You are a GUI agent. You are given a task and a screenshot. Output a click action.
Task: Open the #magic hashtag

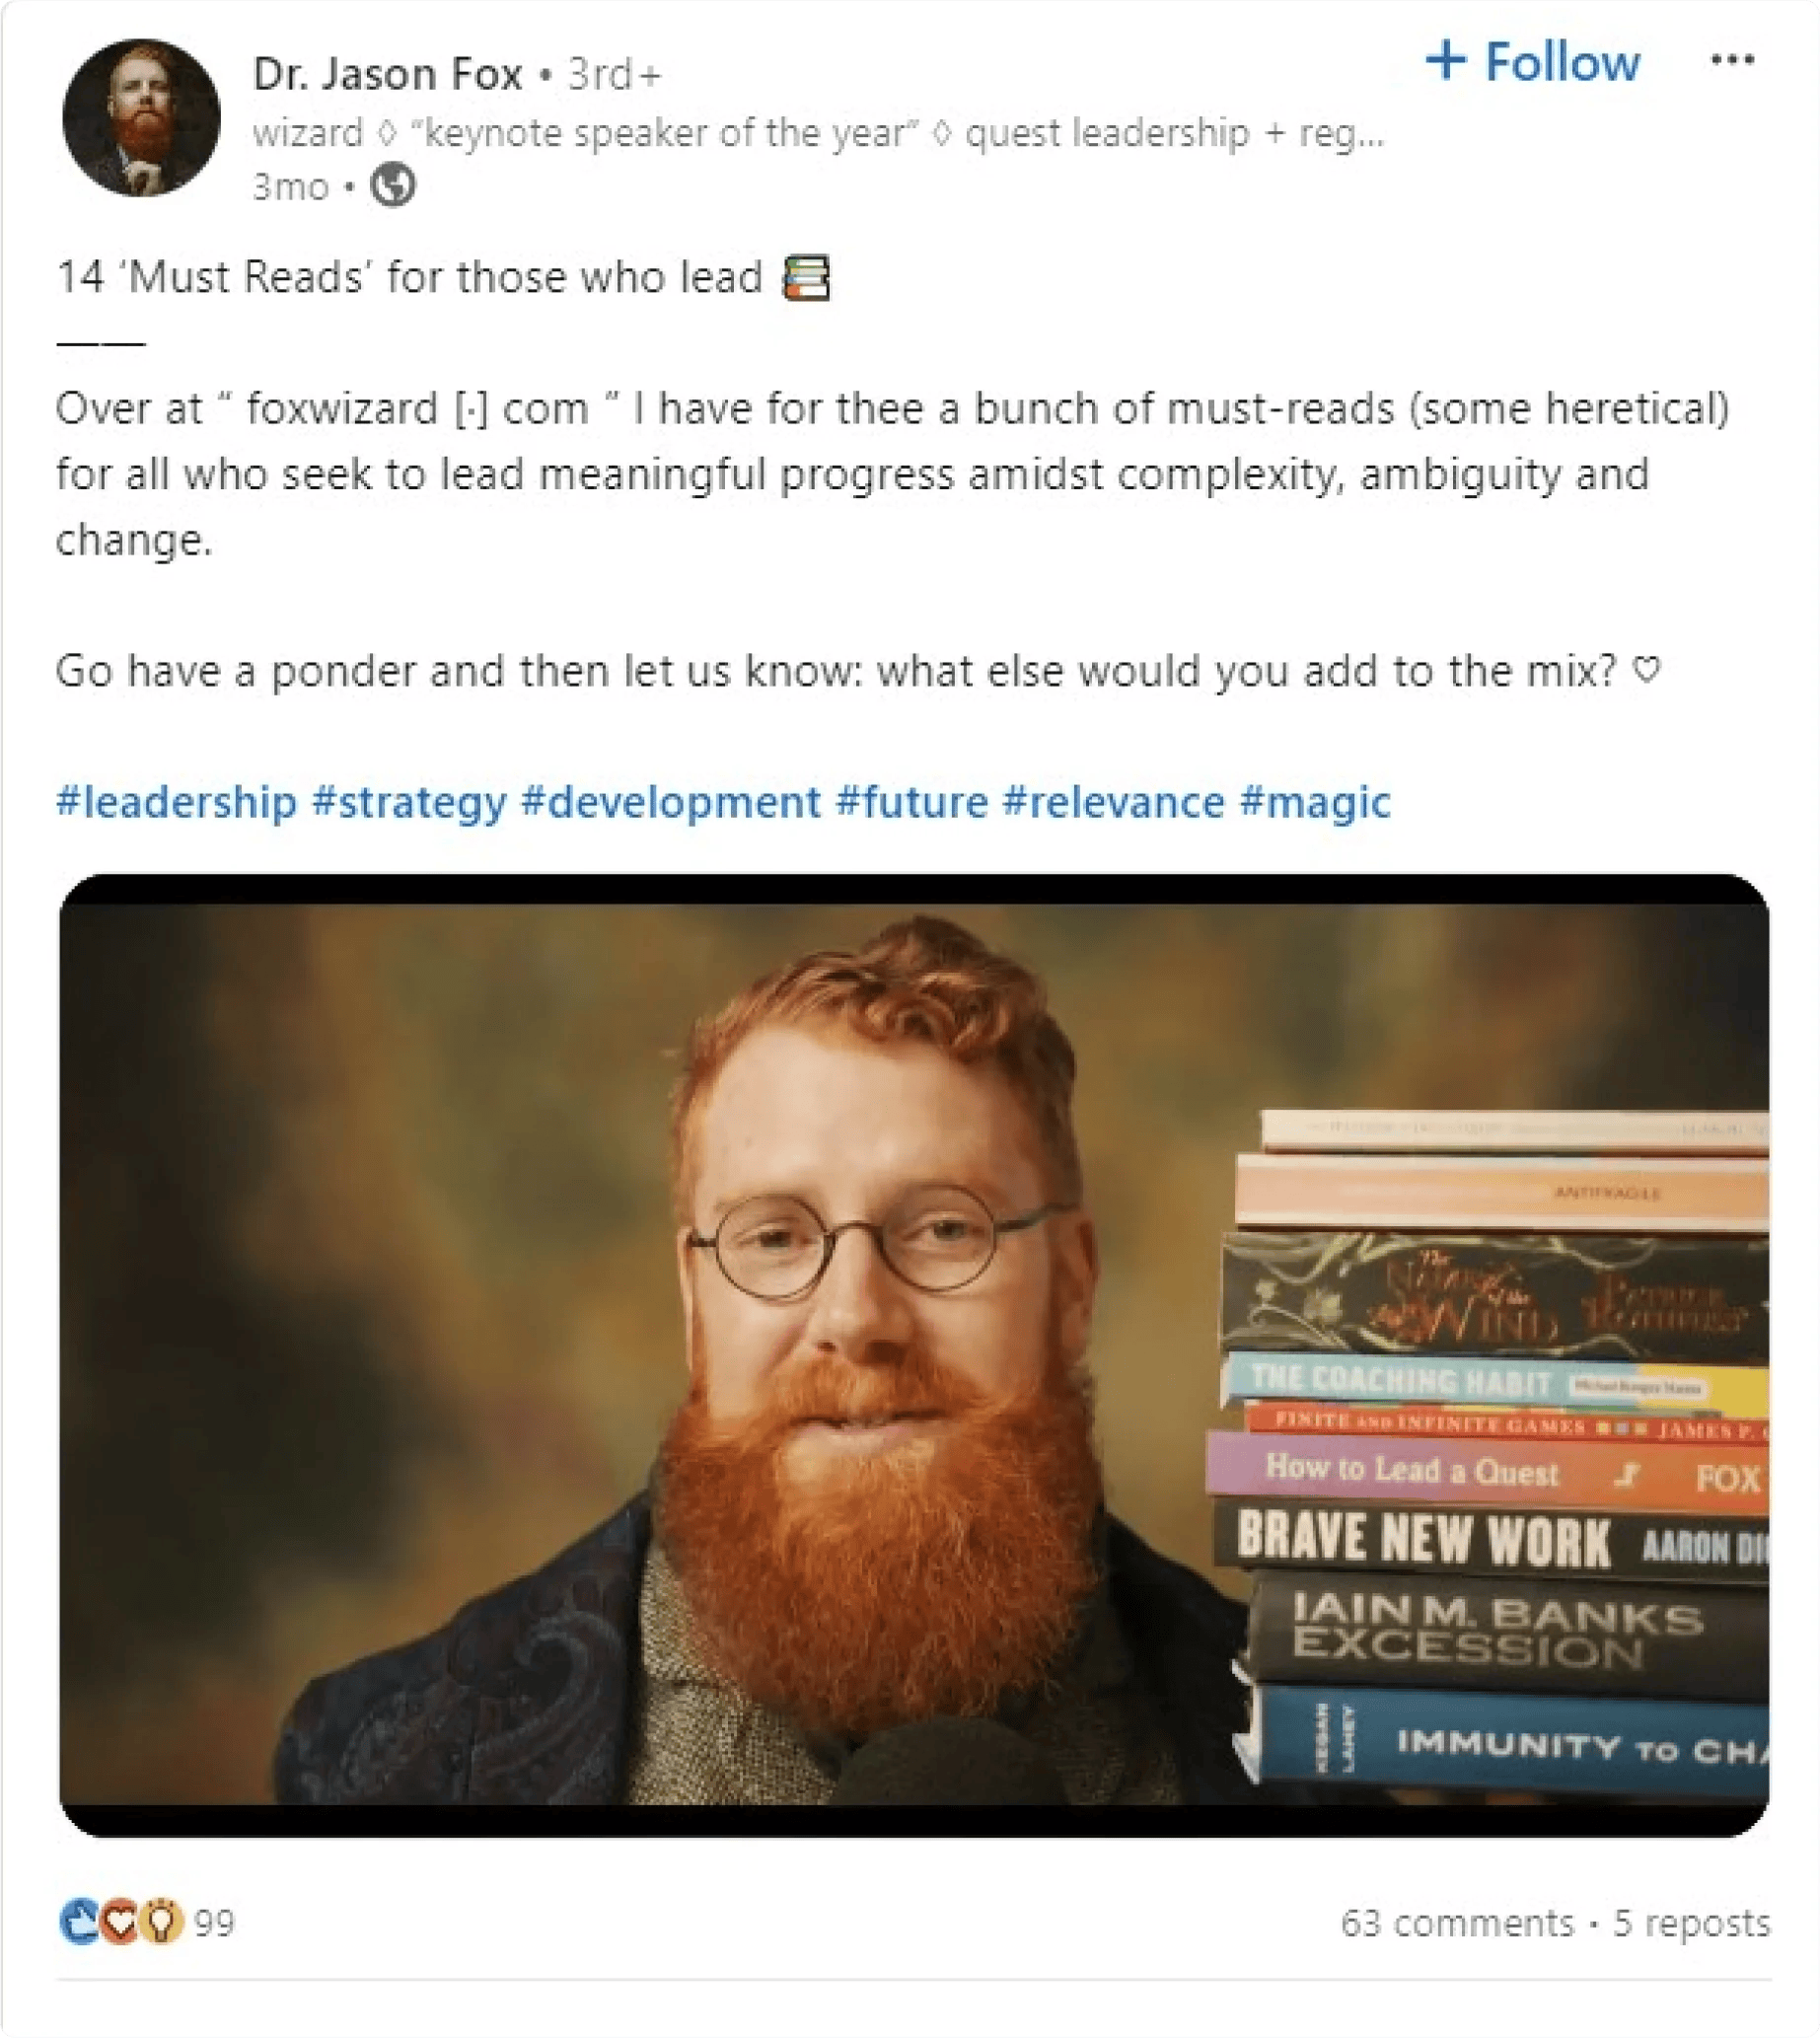[1315, 803]
